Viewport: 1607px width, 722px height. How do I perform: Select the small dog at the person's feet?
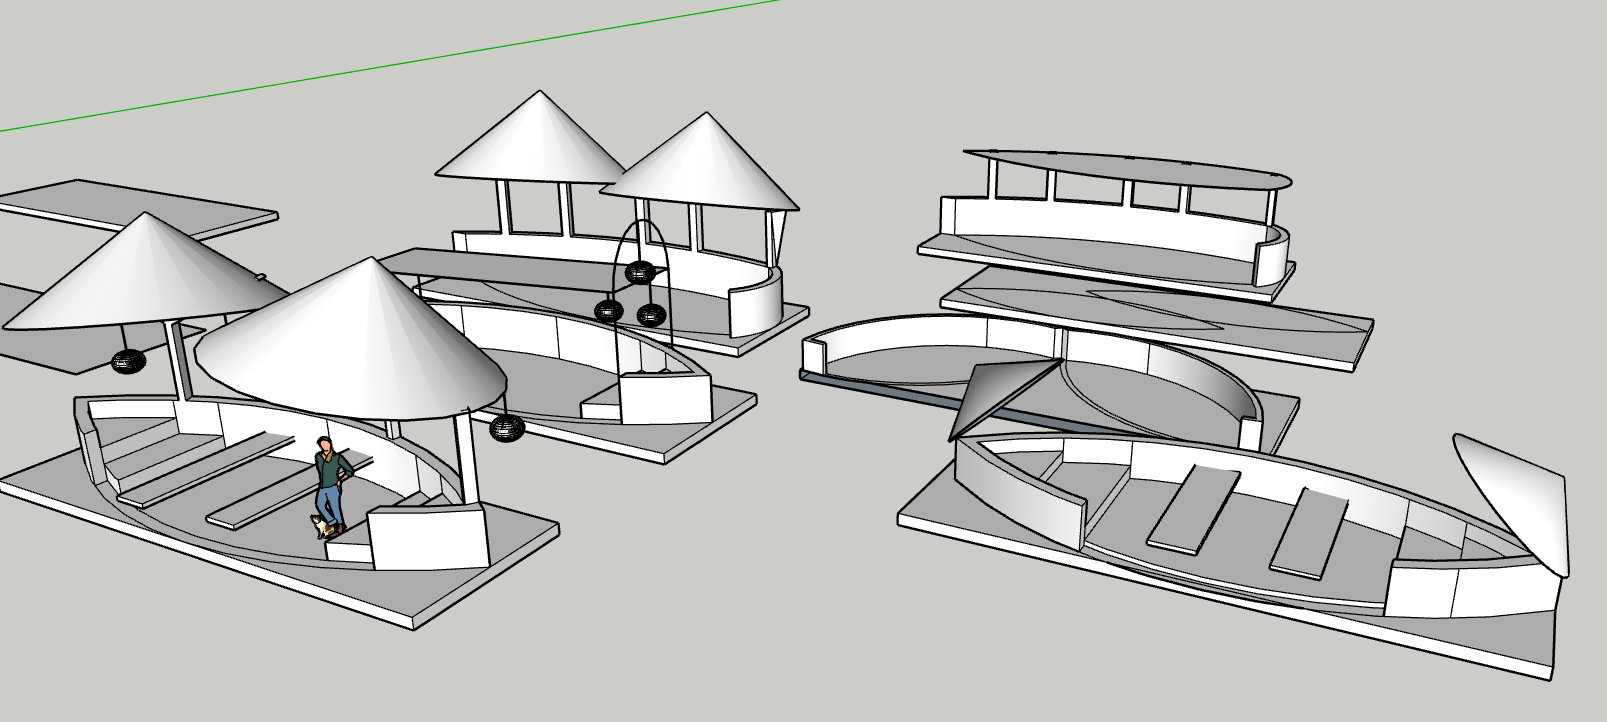[322, 526]
